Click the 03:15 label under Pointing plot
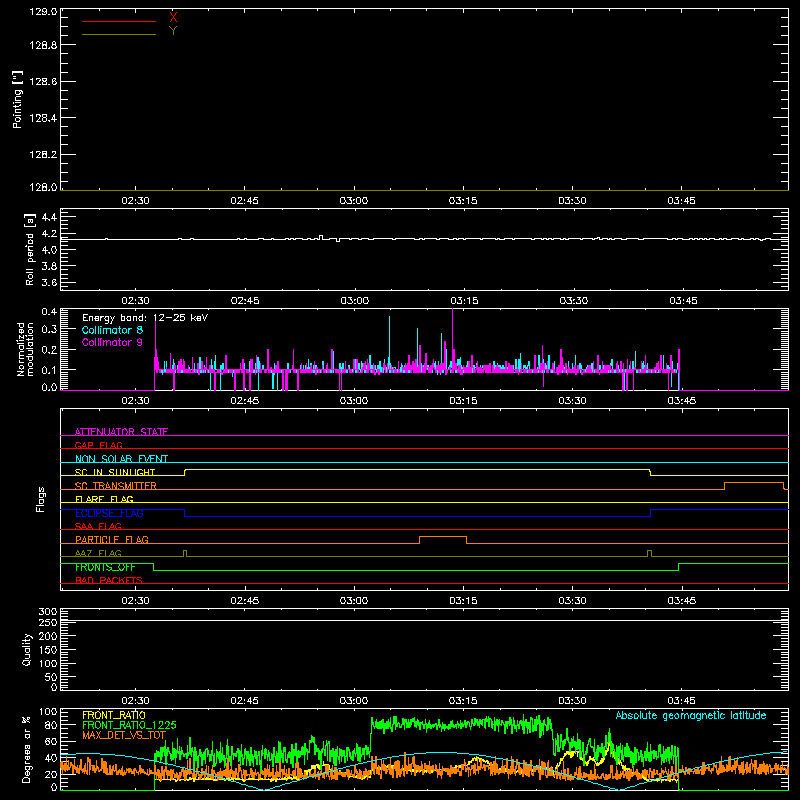 pyautogui.click(x=463, y=201)
